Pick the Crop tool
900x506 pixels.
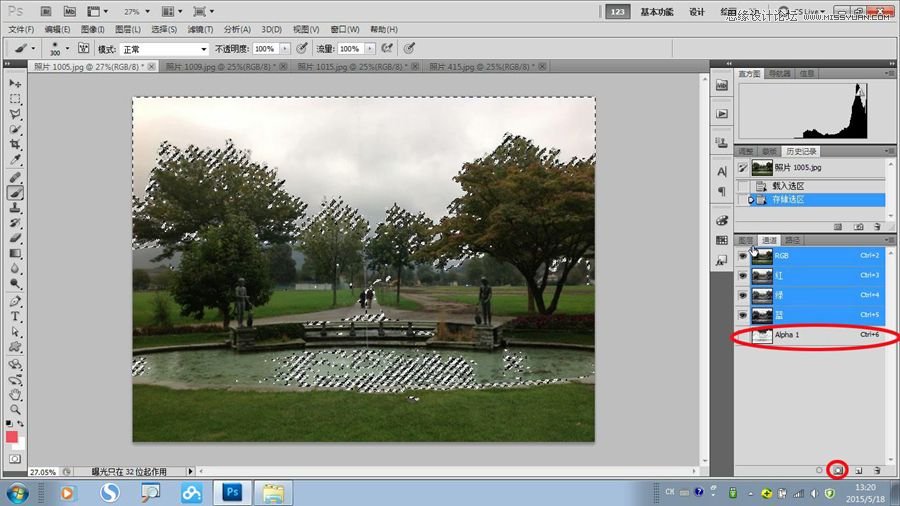[16, 145]
